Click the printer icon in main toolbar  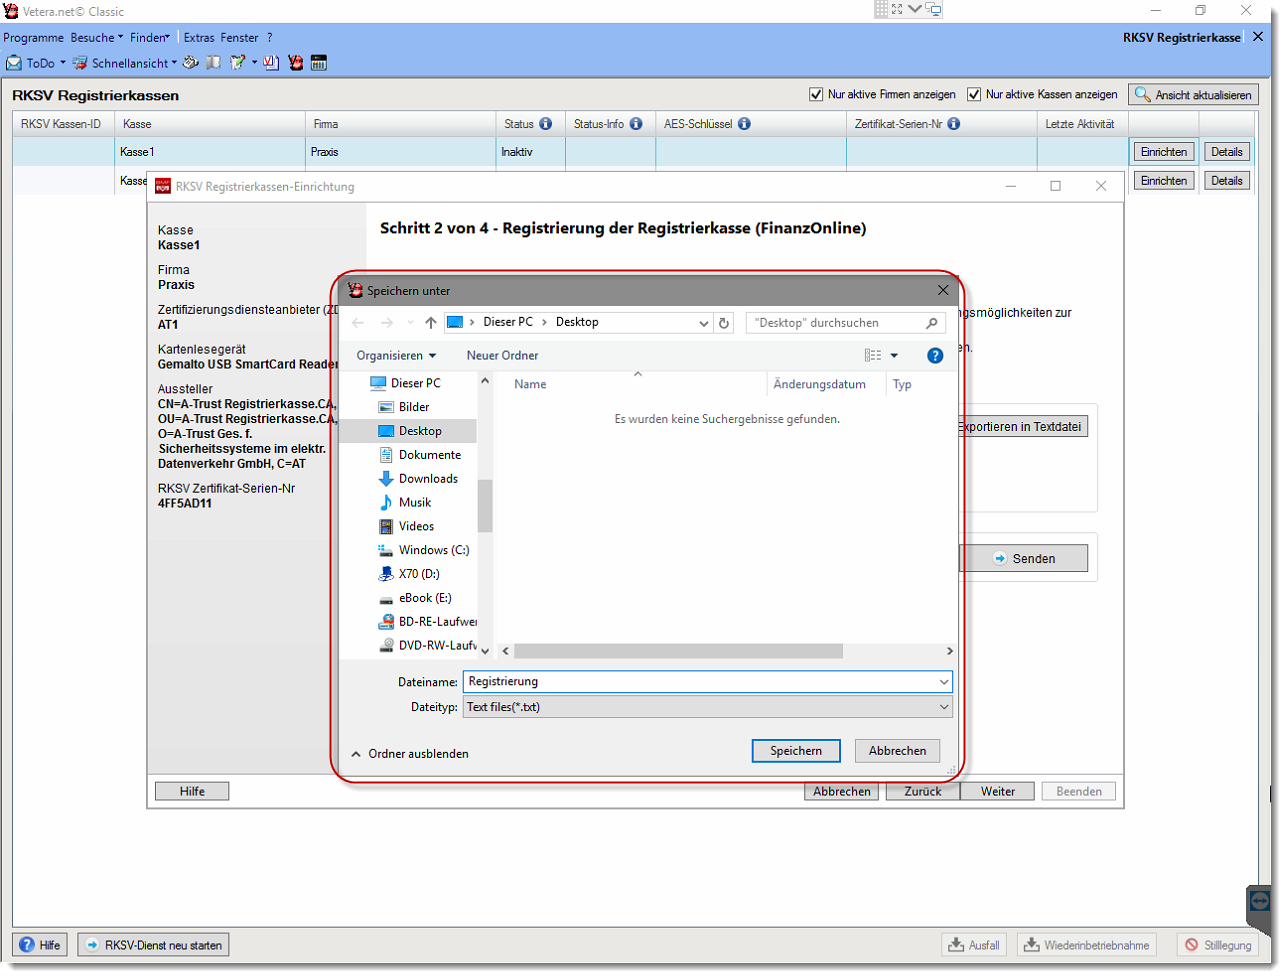coord(190,63)
